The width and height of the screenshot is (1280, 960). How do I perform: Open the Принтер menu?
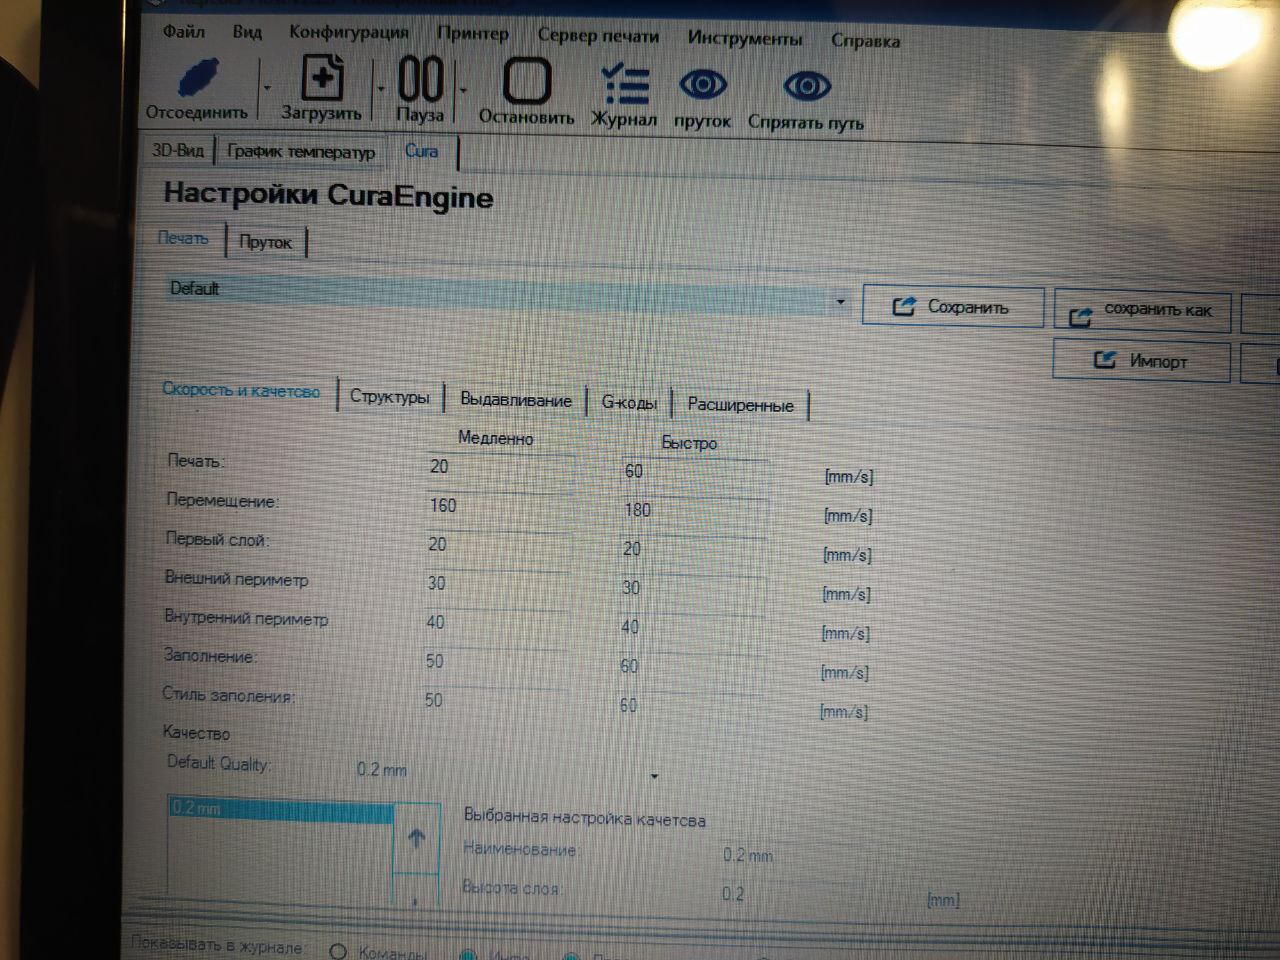click(x=472, y=33)
